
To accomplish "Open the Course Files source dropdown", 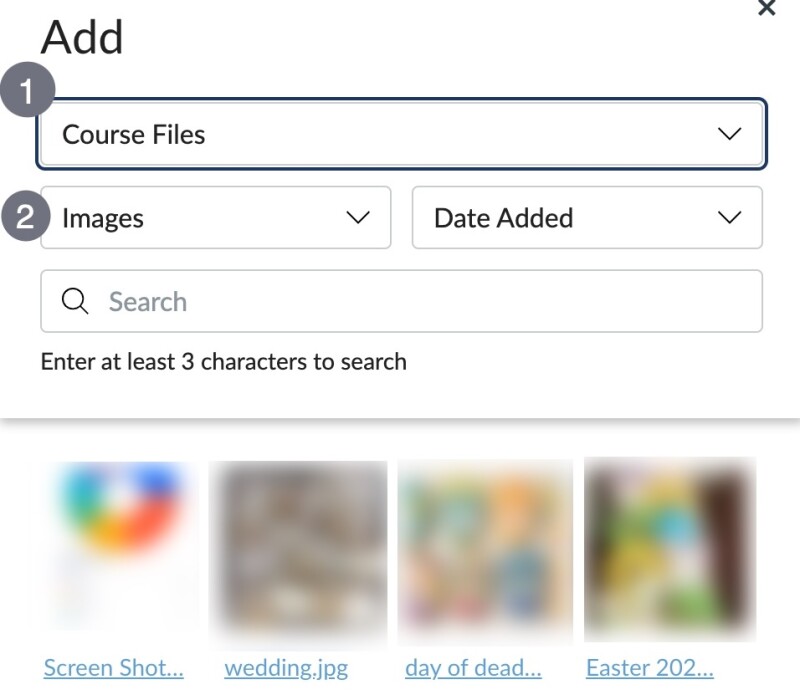I will [x=400, y=134].
